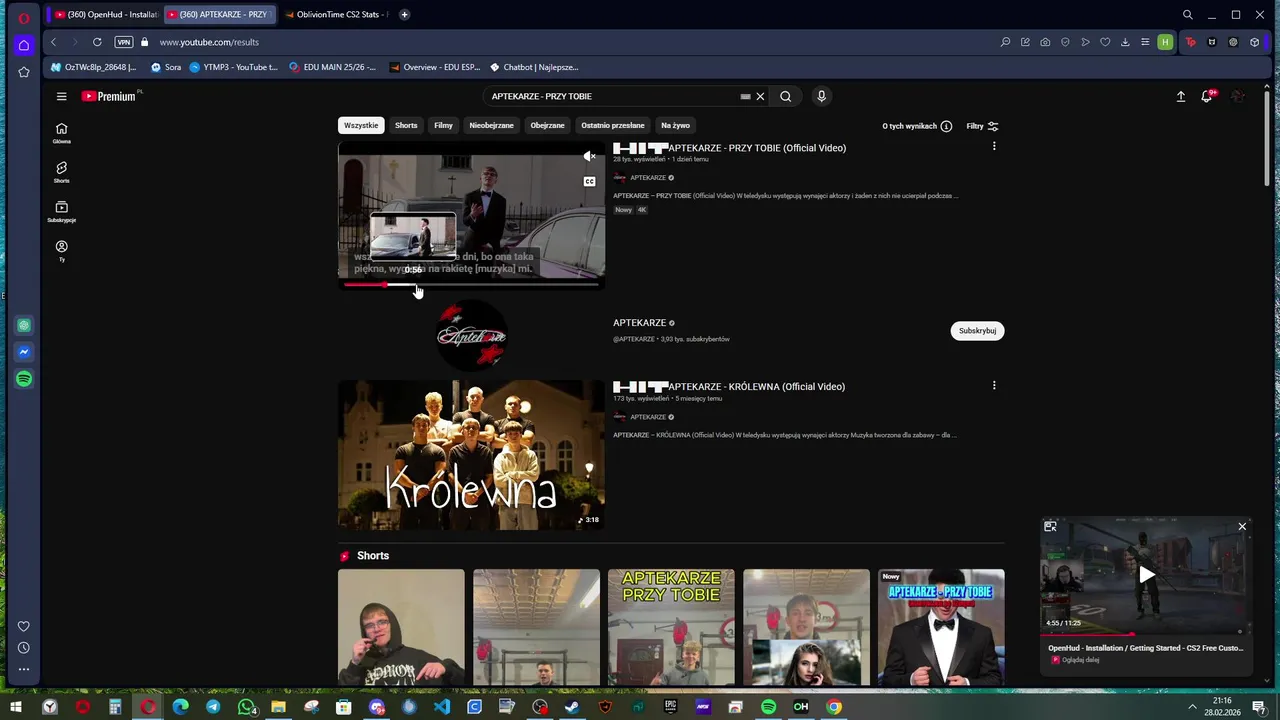The image size is (1280, 720).
Task: Click the address bar www.youtube.com/results
Action: (x=209, y=42)
